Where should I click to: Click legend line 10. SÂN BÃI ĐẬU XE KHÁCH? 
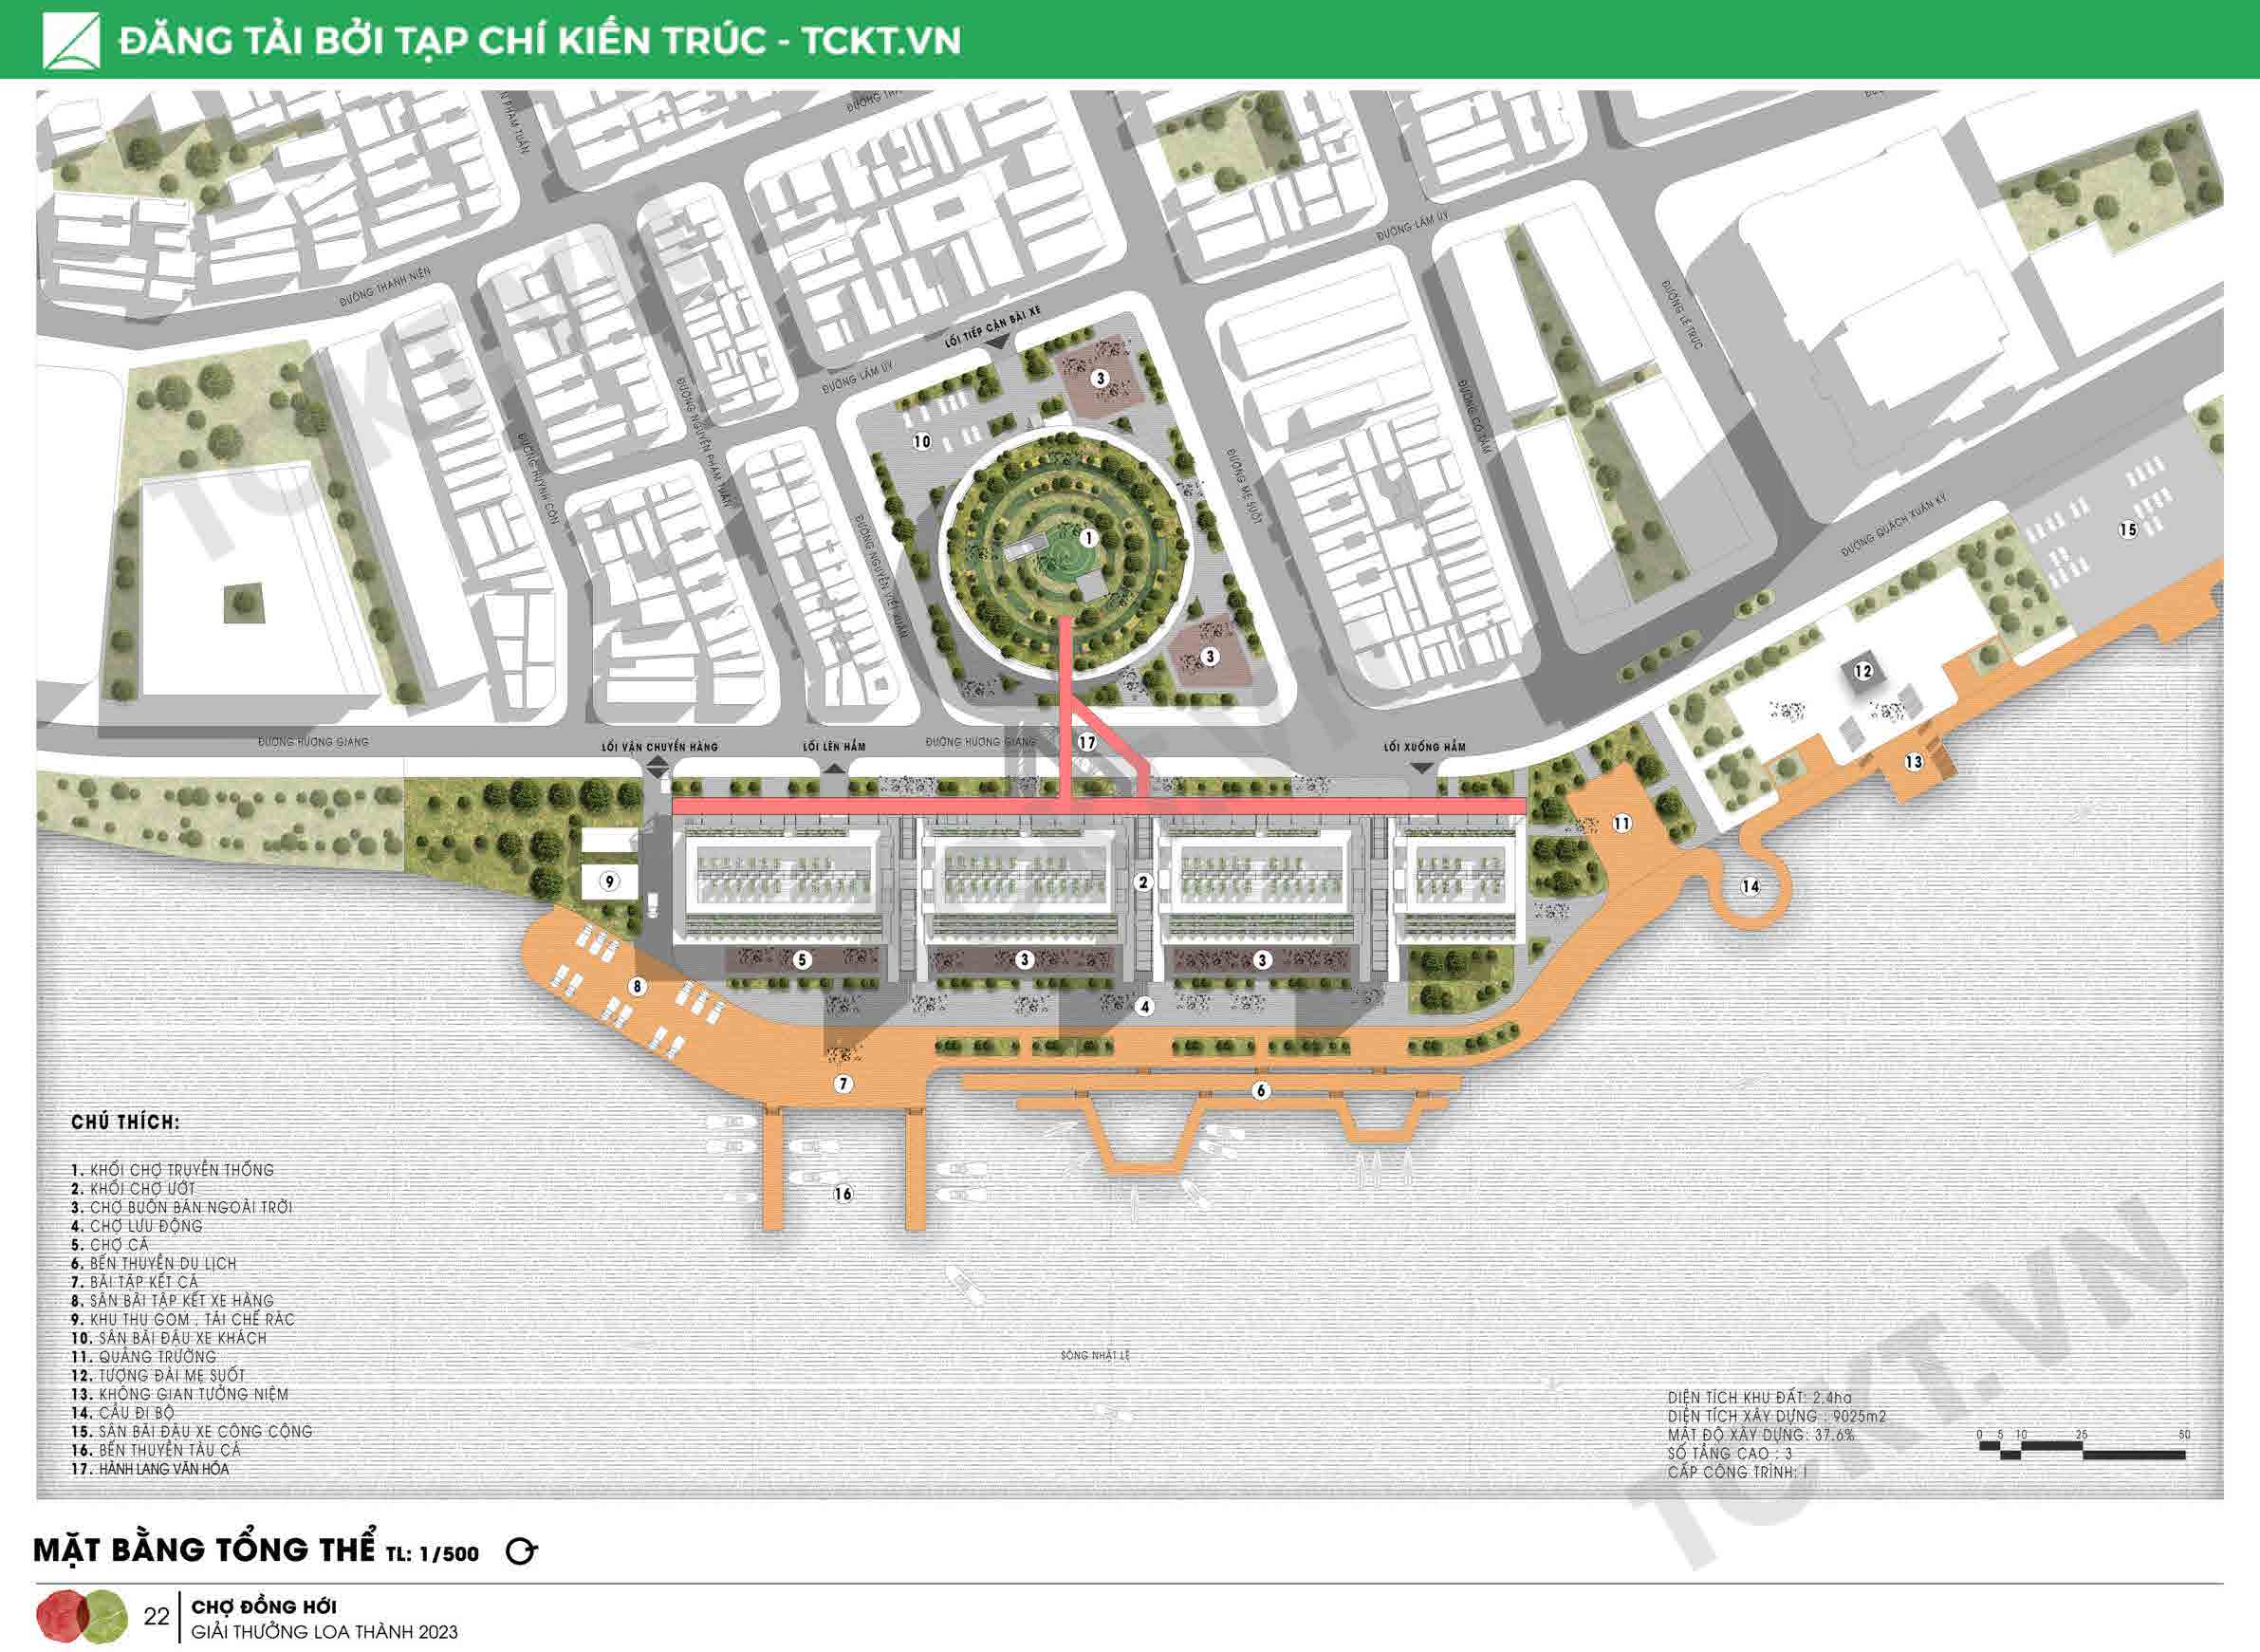(168, 1338)
